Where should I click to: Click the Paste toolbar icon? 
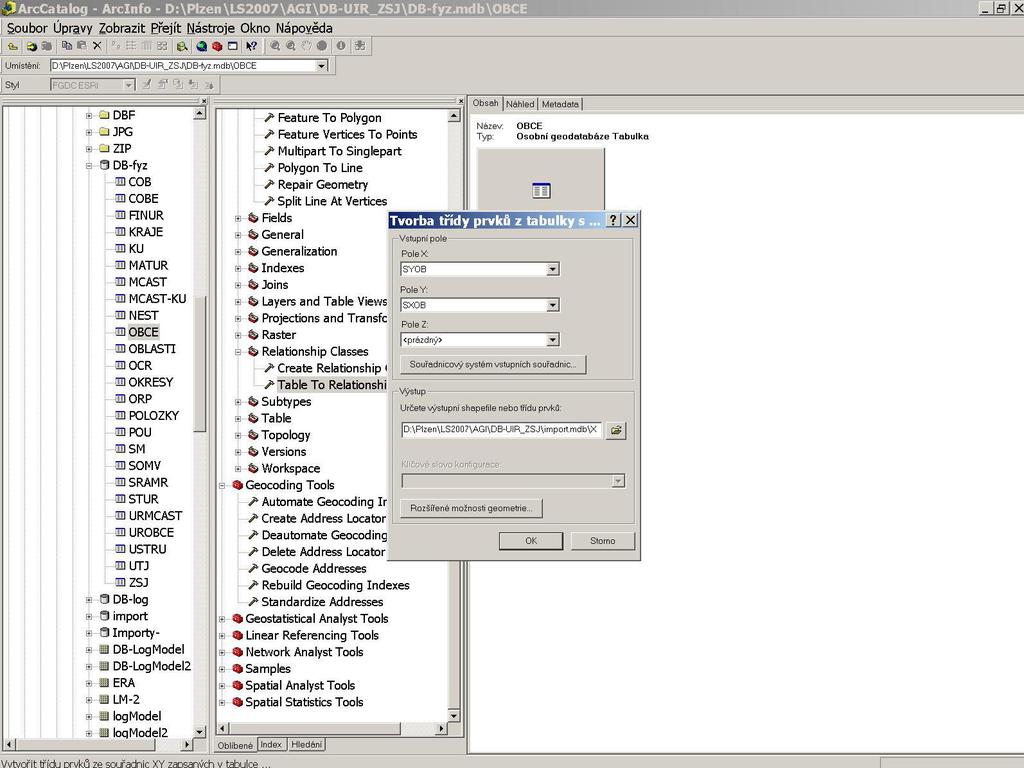[82, 46]
